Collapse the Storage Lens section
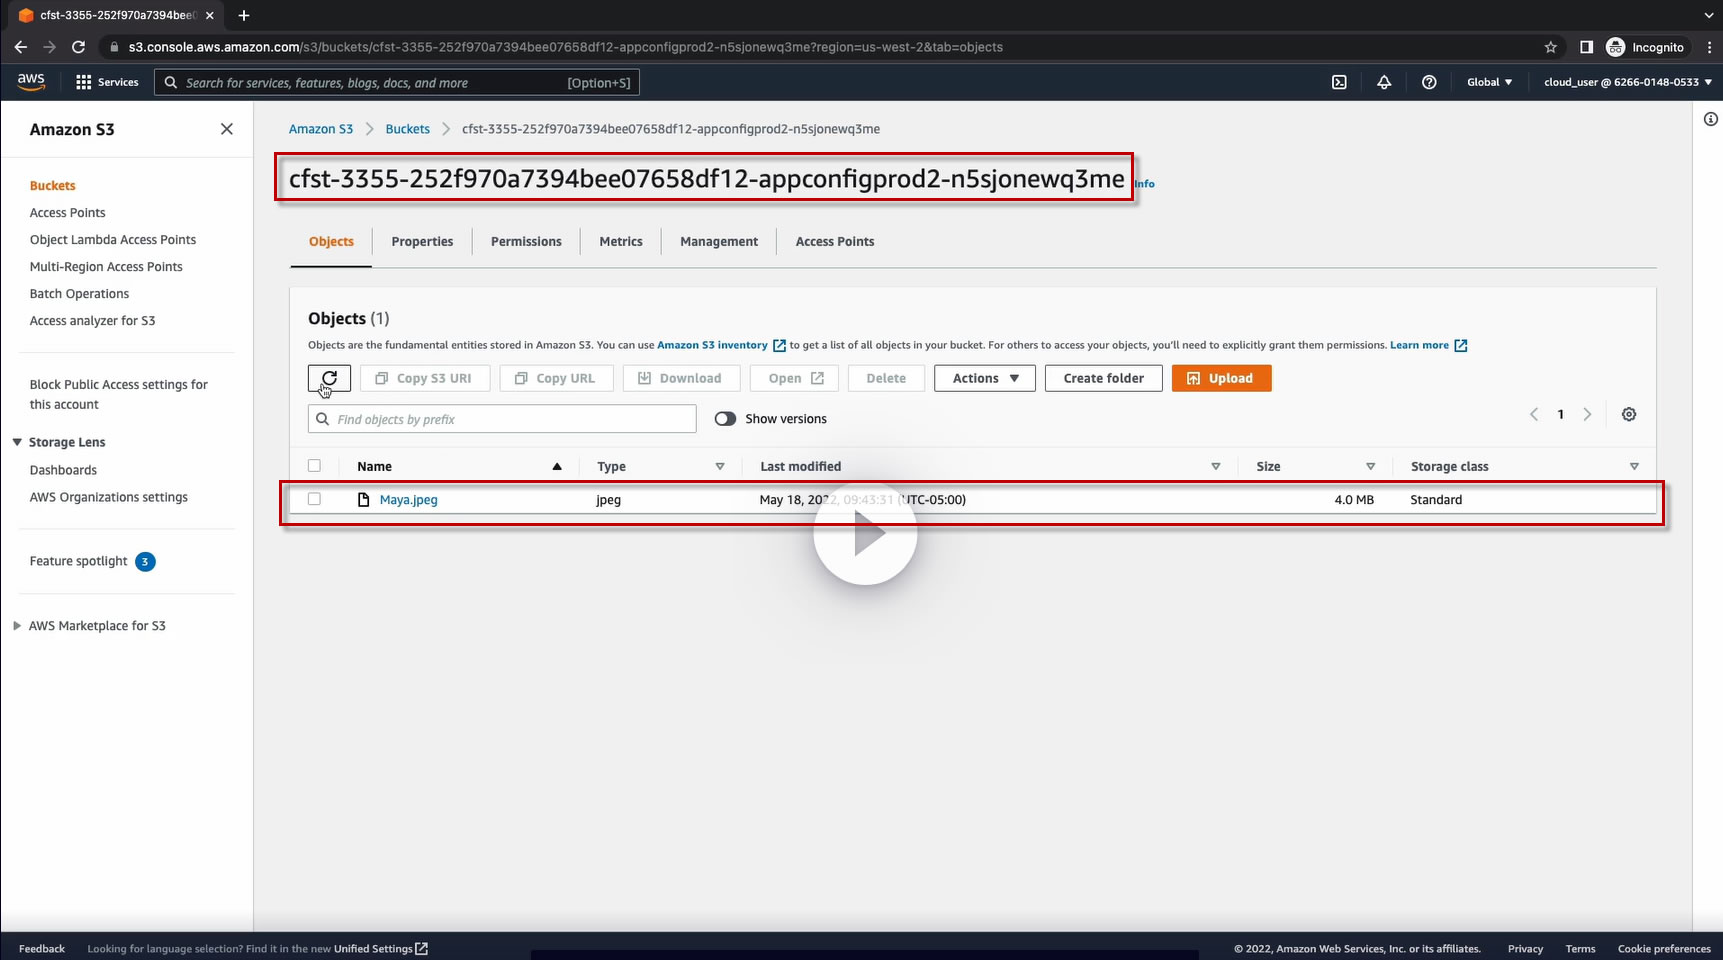Image resolution: width=1723 pixels, height=960 pixels. pyautogui.click(x=17, y=442)
